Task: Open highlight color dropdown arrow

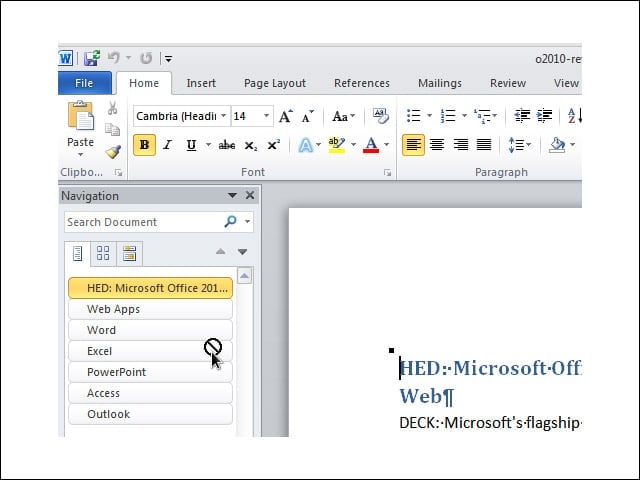Action: click(353, 144)
